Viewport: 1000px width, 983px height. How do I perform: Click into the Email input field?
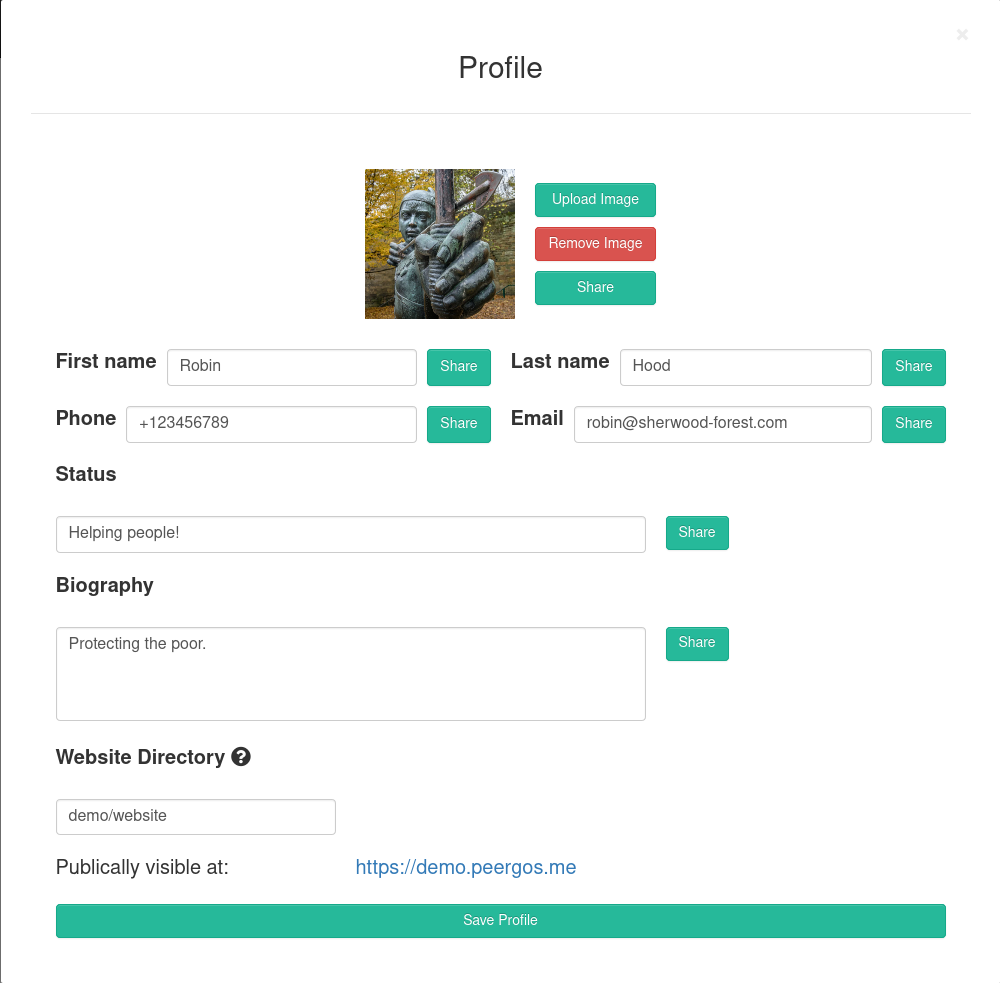[723, 424]
